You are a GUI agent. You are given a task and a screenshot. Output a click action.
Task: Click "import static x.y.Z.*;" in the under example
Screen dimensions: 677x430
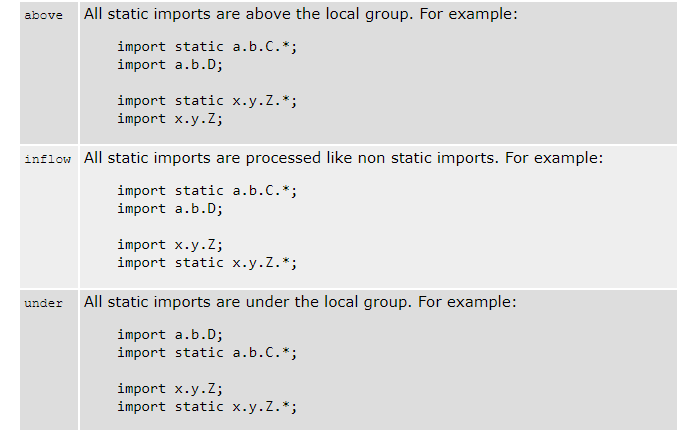coord(207,407)
